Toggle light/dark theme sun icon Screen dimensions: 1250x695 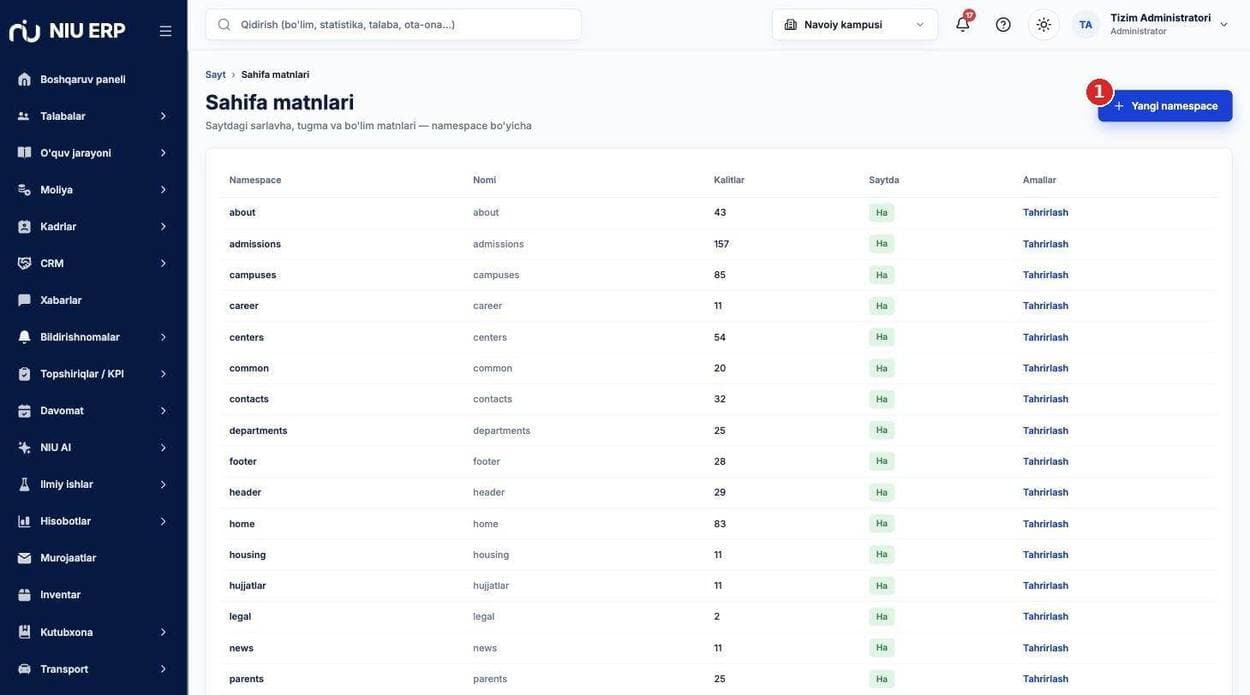click(x=1044, y=24)
